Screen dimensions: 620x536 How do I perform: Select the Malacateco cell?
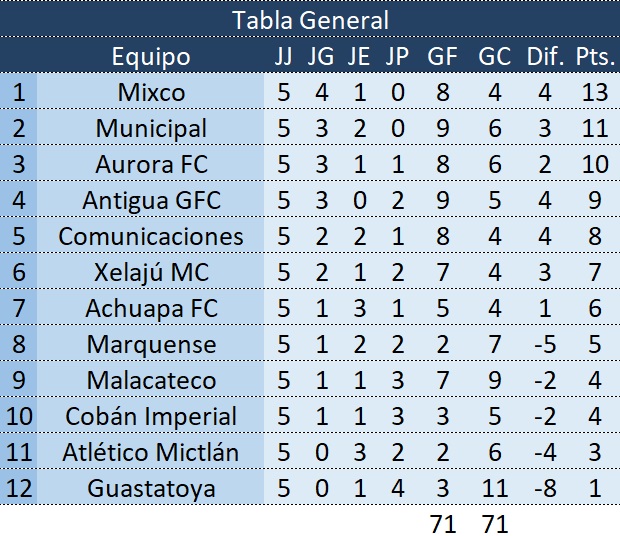coord(151,380)
